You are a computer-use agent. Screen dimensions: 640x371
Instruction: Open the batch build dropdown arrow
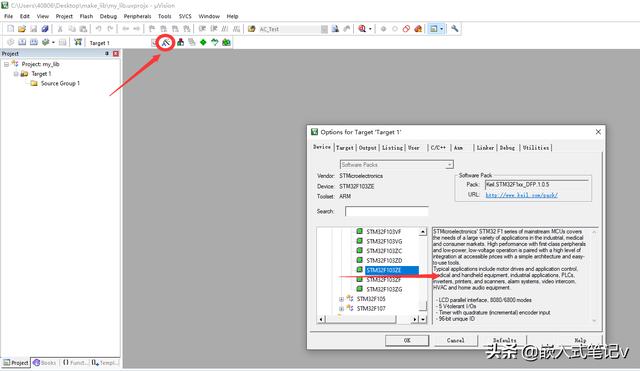pyautogui.click(x=53, y=42)
